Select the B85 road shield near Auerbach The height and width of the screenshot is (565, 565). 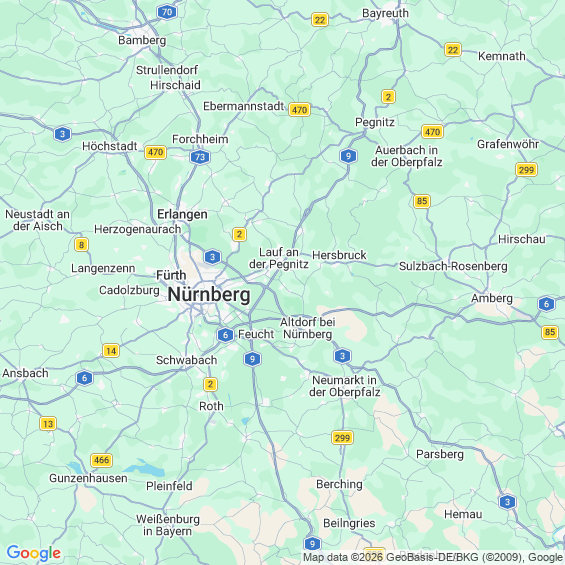coord(422,201)
